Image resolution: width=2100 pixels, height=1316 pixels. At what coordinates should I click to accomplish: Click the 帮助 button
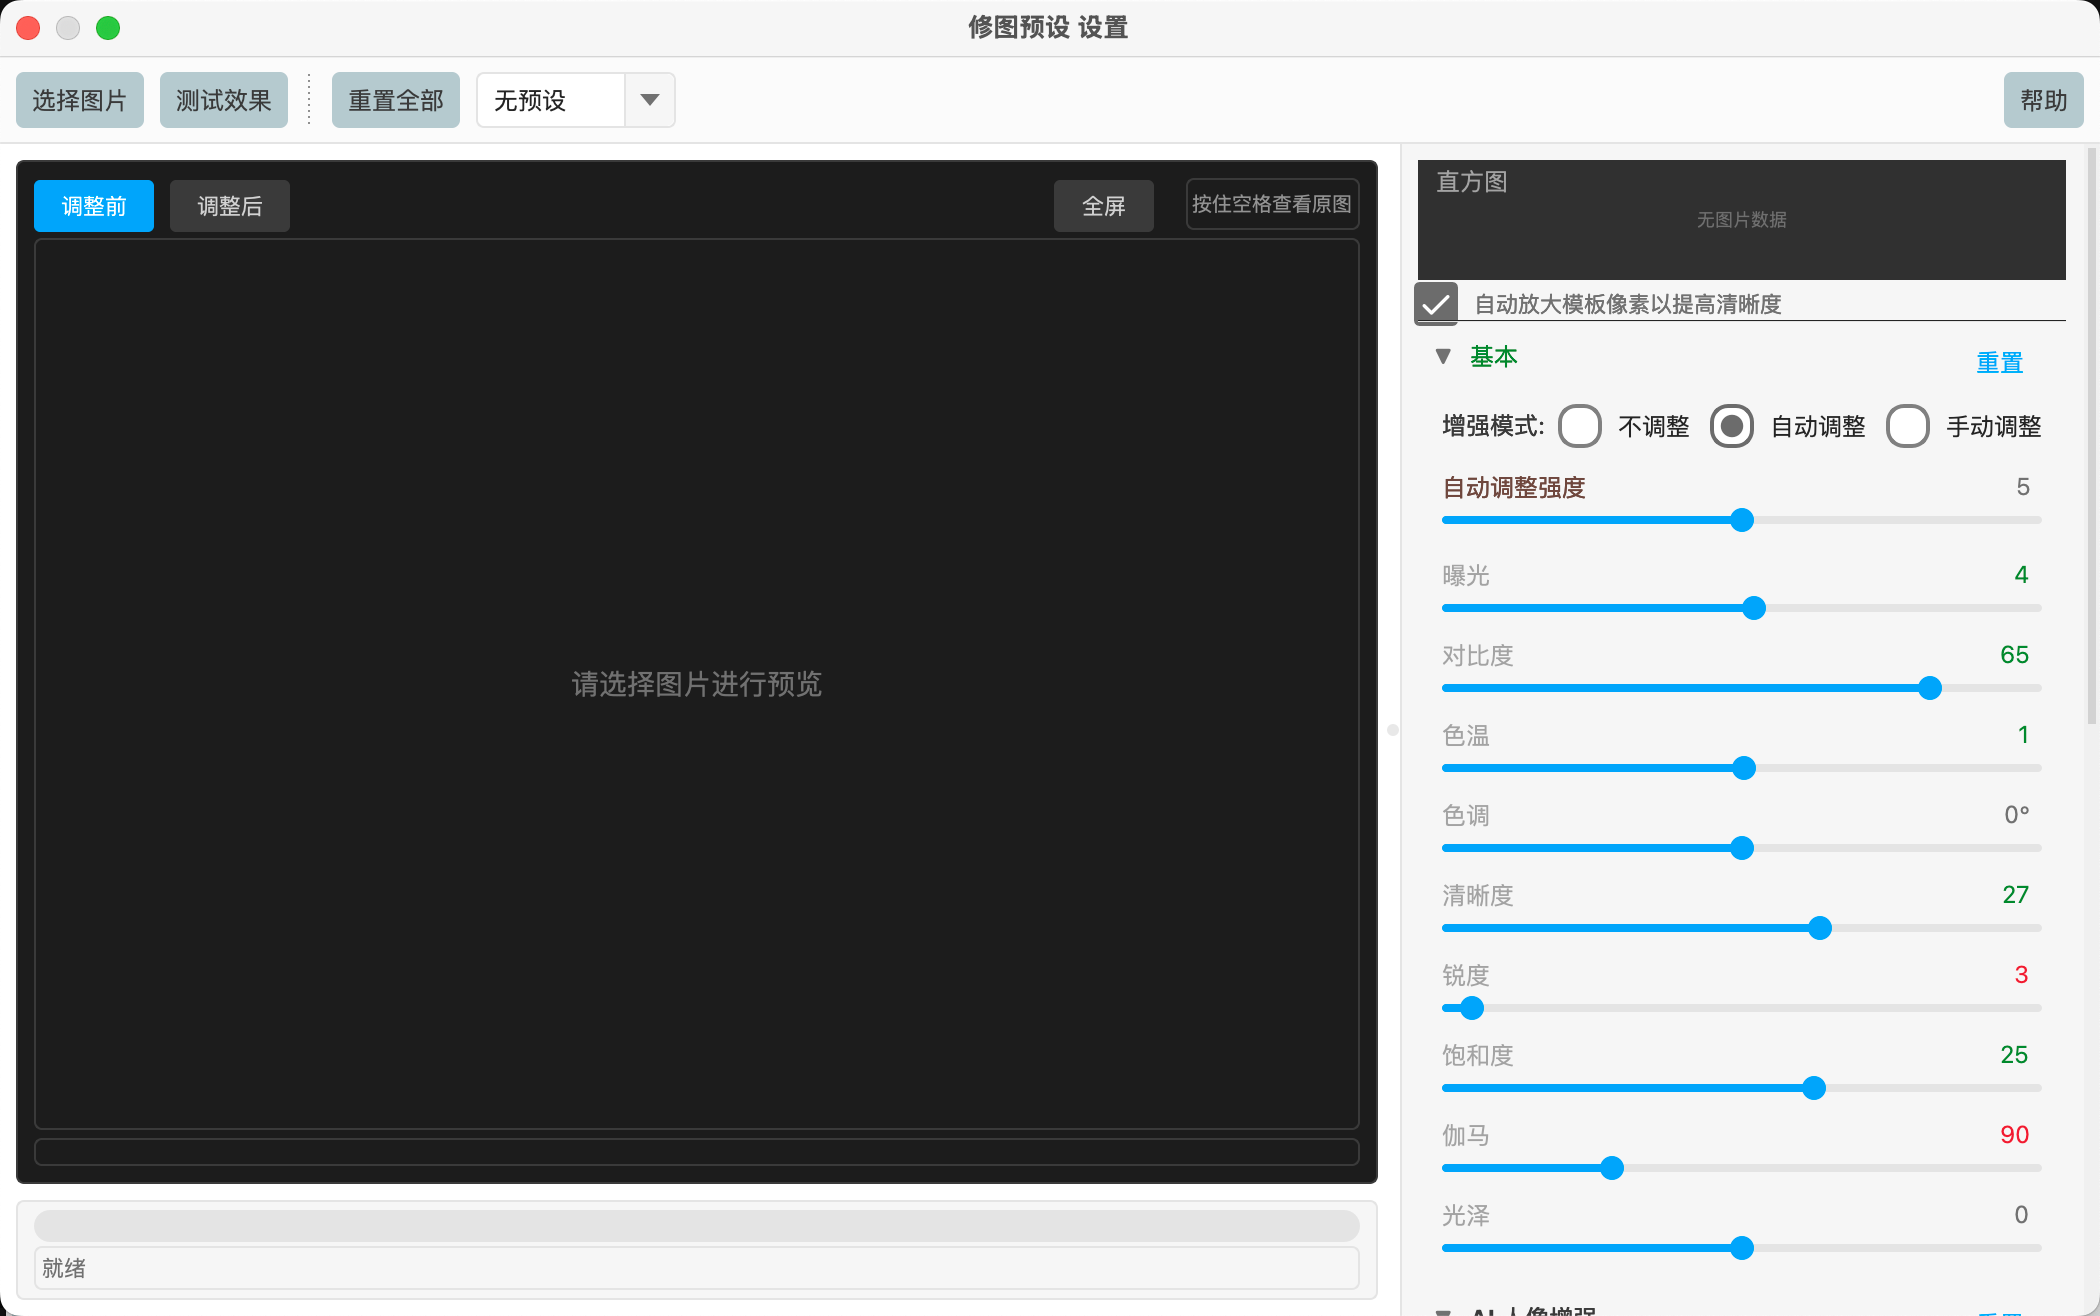tap(2043, 99)
